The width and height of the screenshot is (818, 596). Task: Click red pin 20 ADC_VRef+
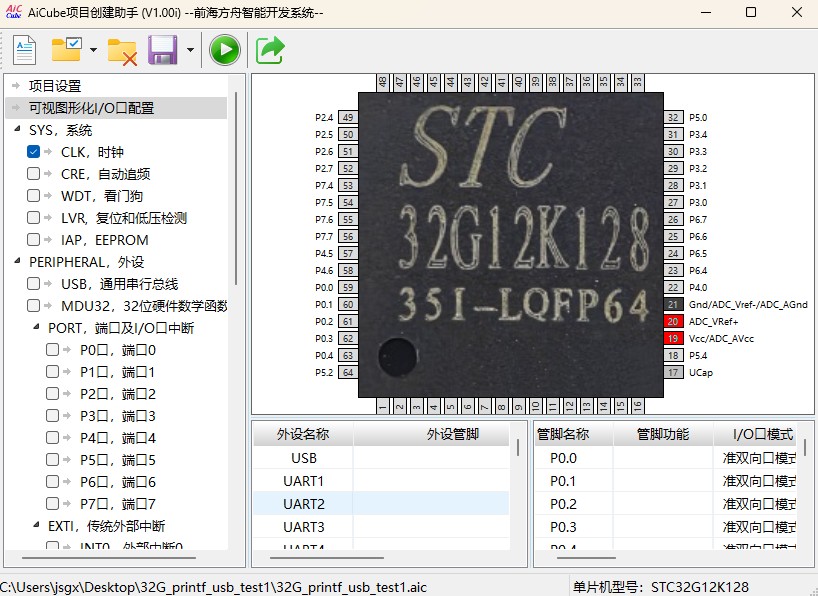click(x=673, y=321)
